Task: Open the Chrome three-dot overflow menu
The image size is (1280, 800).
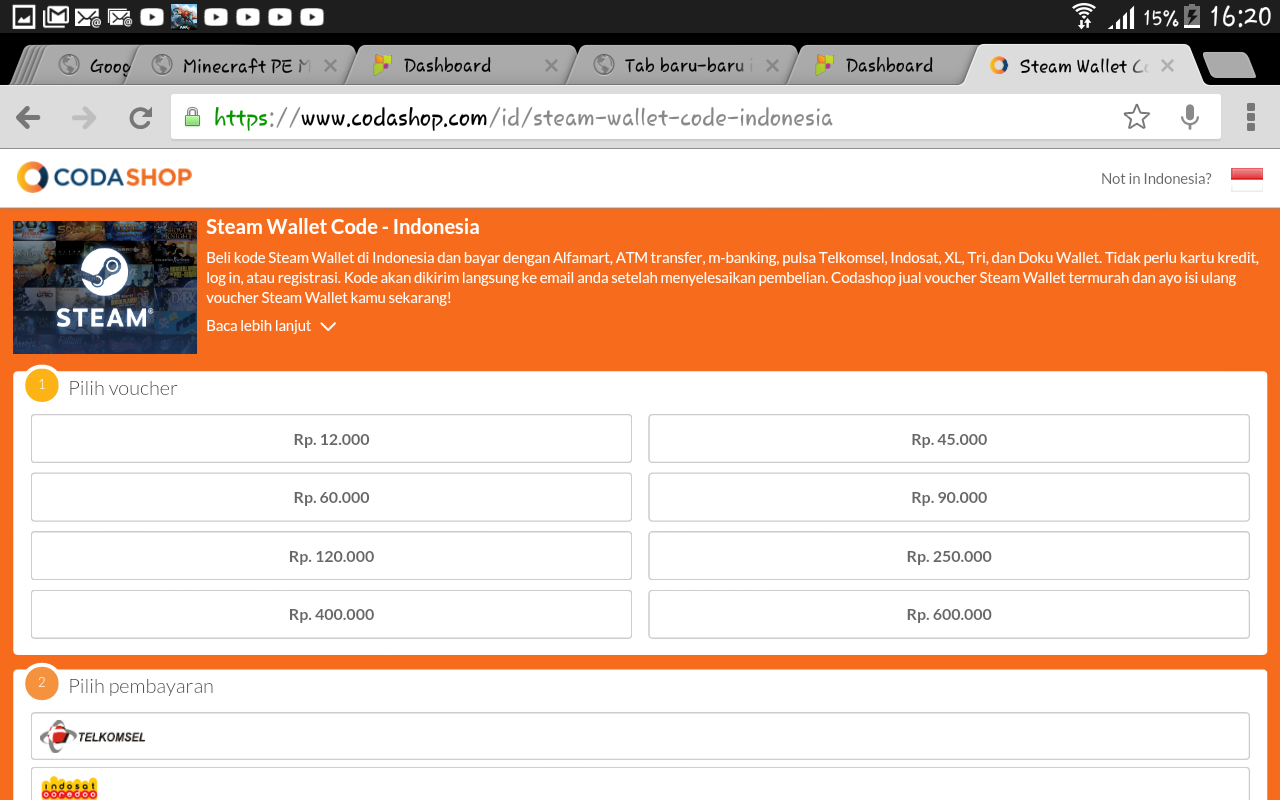Action: [x=1250, y=118]
